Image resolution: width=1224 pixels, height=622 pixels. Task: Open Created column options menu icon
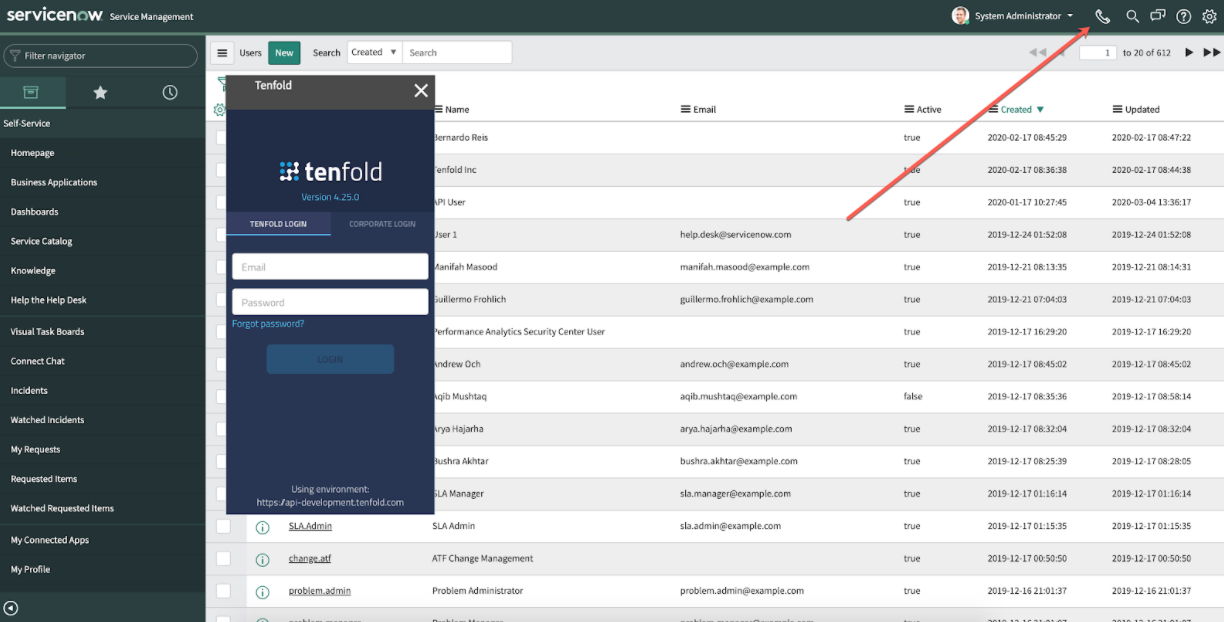click(993, 109)
